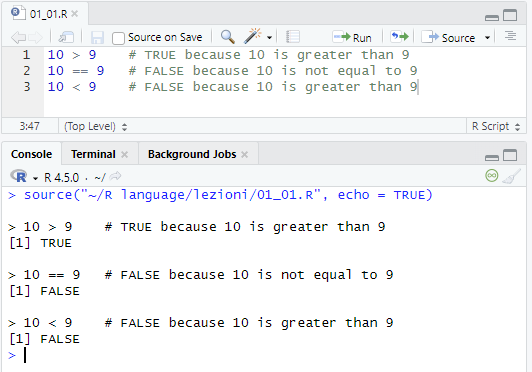Screen dimensions: 532x372
Task: Click the final '[1] FALSE' console result
Action: point(44,339)
